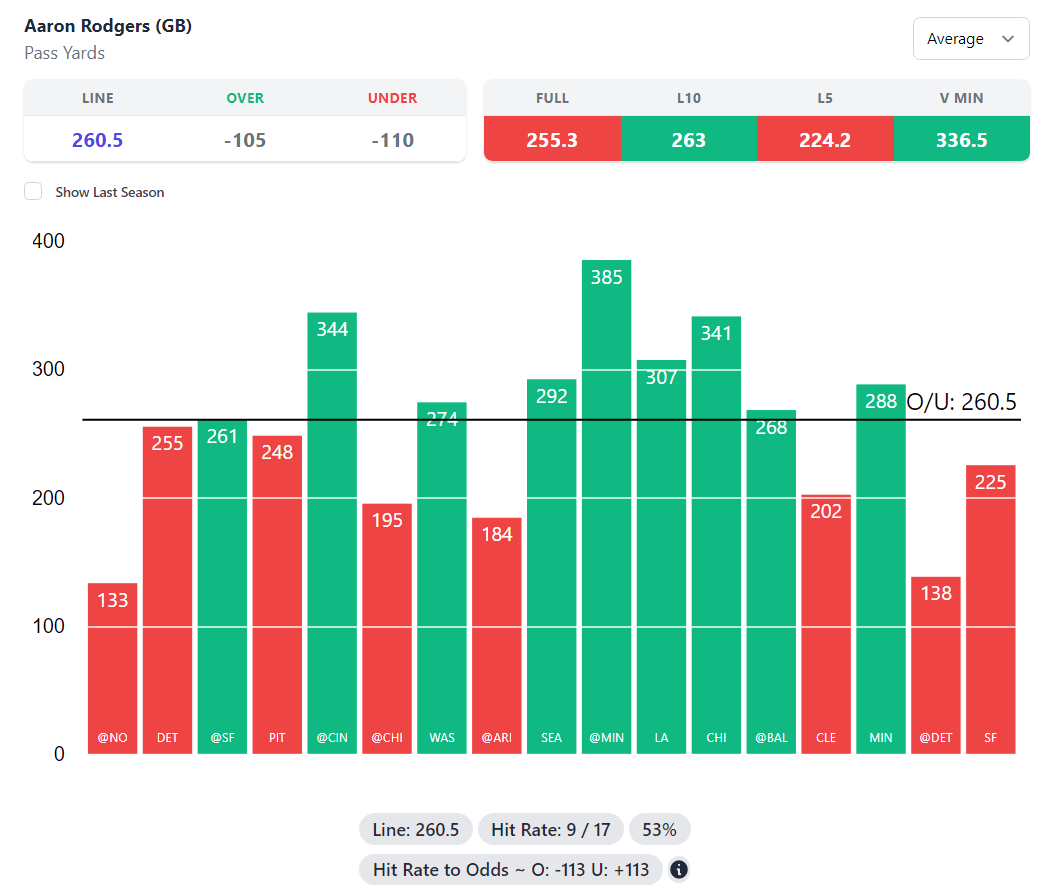Click the Hit Rate: 9 / 17 pill
The height and width of the screenshot is (895, 1043).
point(551,829)
